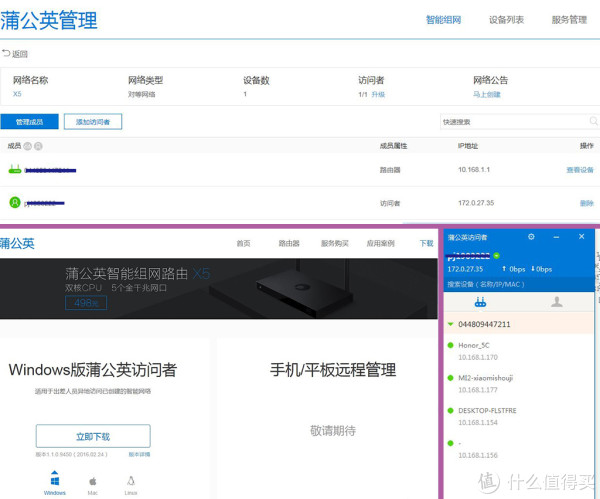600x499 pixels.
Task: Focus the 搜索设备 (名称/IP/MAC) search field
Action: [x=519, y=284]
